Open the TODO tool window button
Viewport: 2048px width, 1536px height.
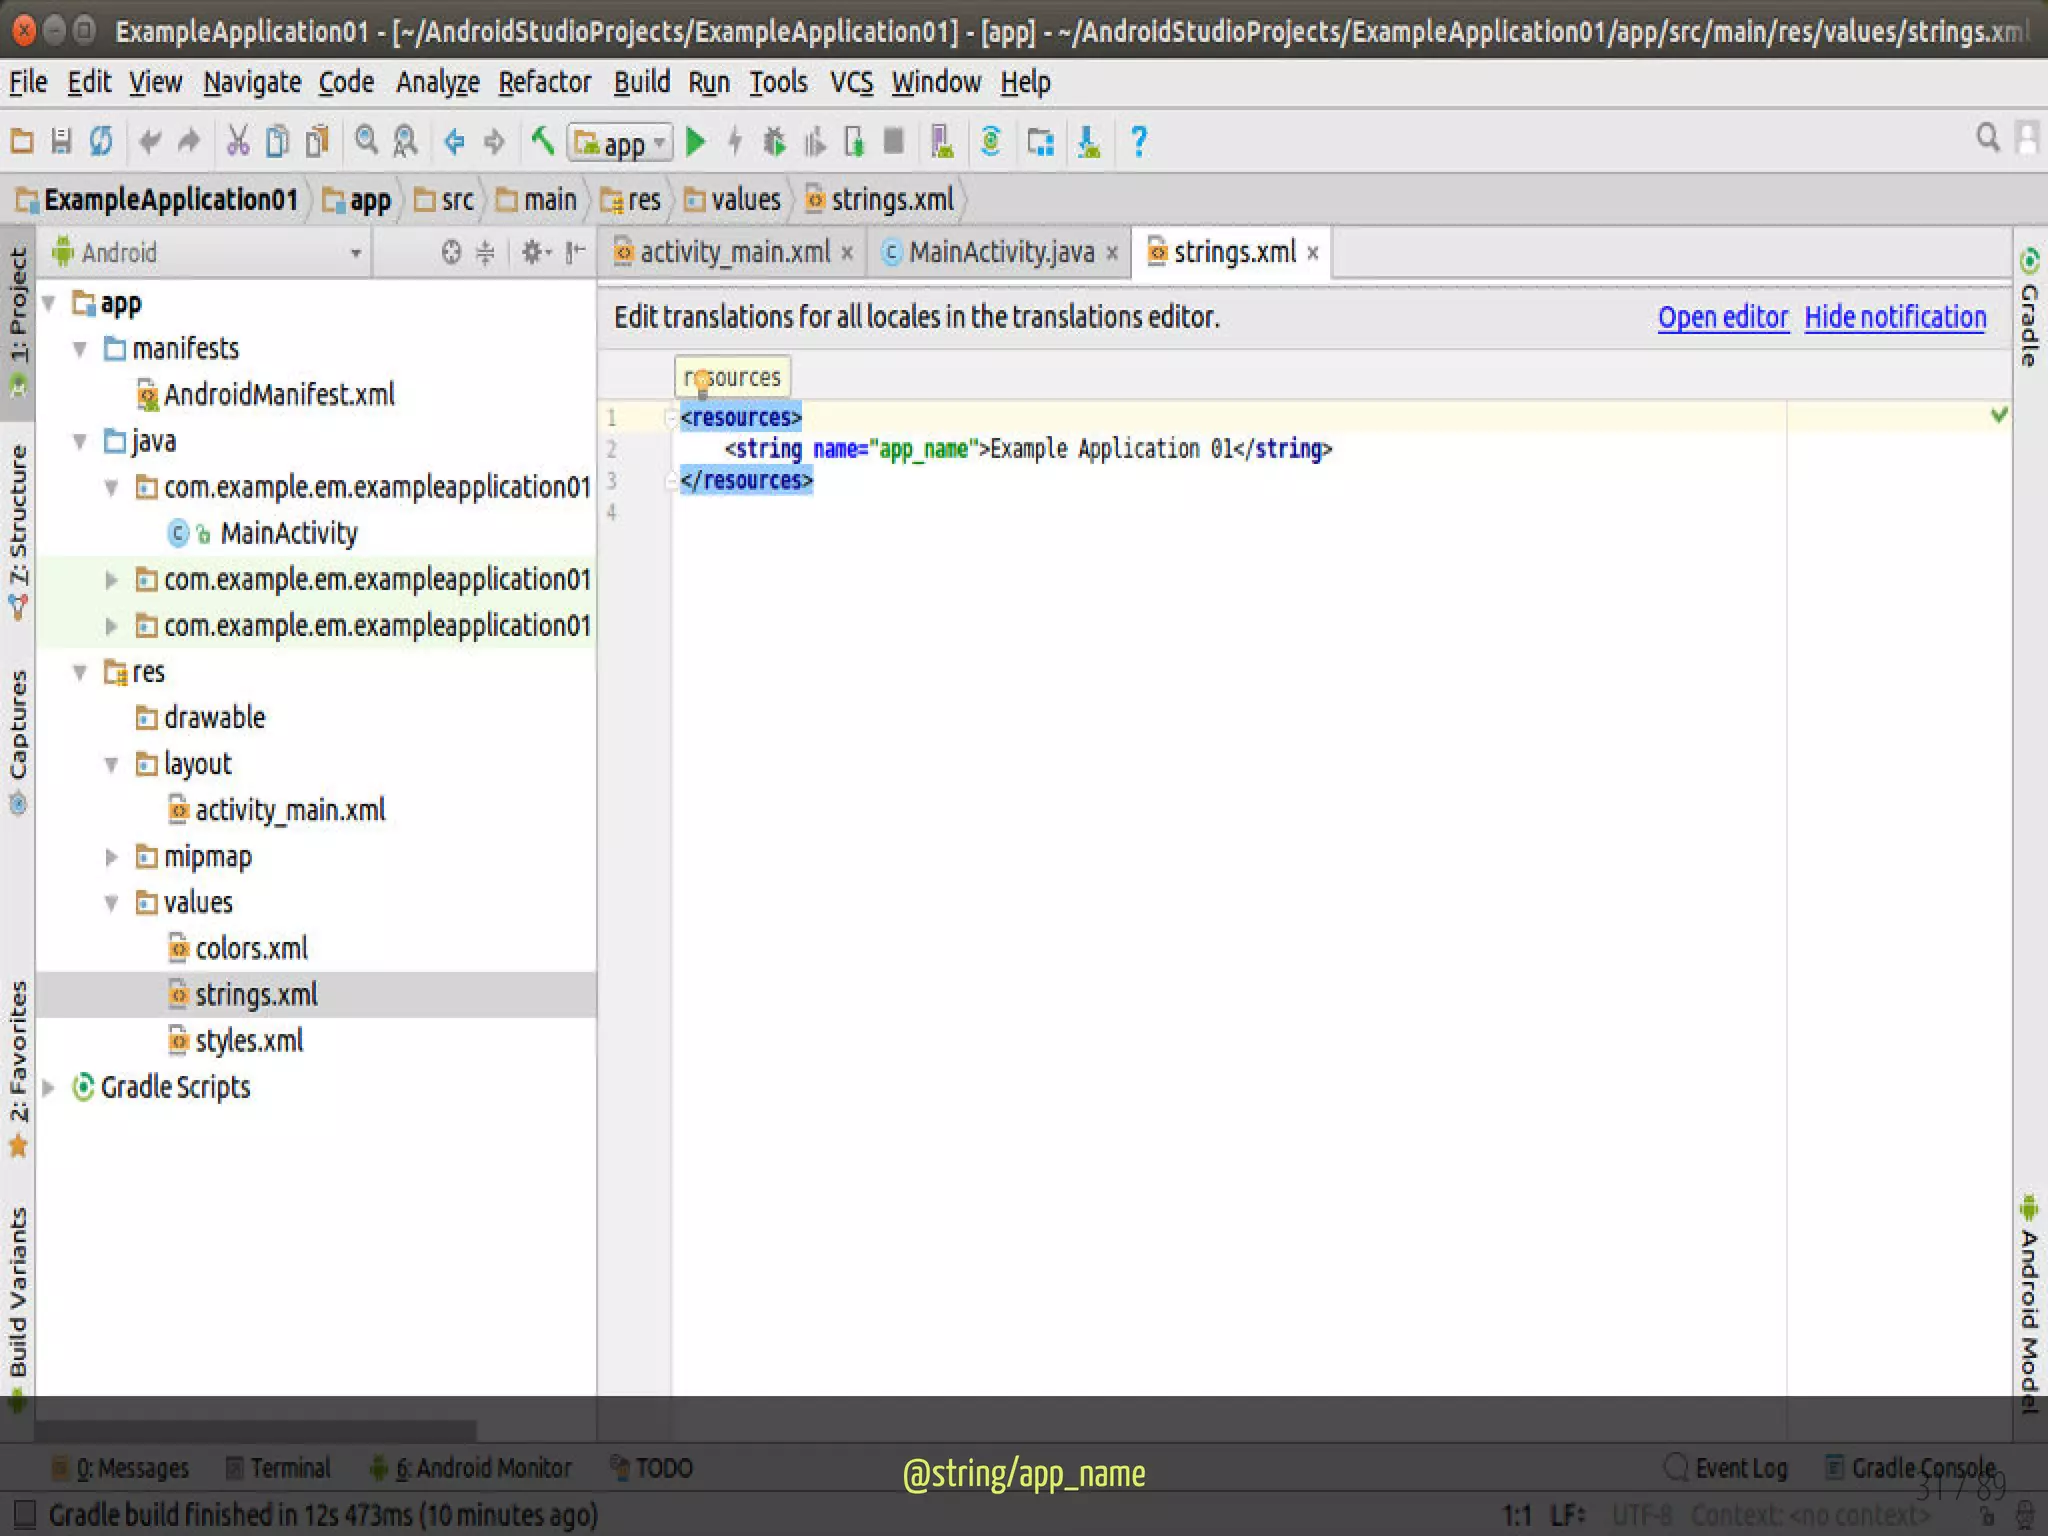(x=651, y=1468)
